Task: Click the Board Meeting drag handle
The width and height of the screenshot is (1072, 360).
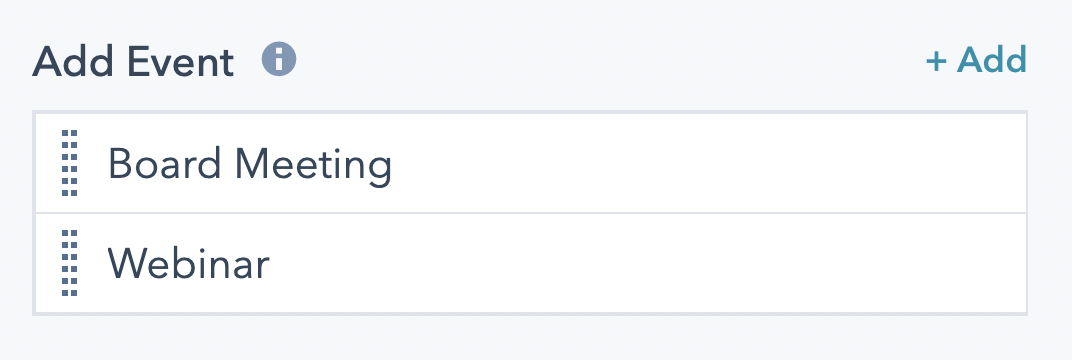Action: point(70,163)
